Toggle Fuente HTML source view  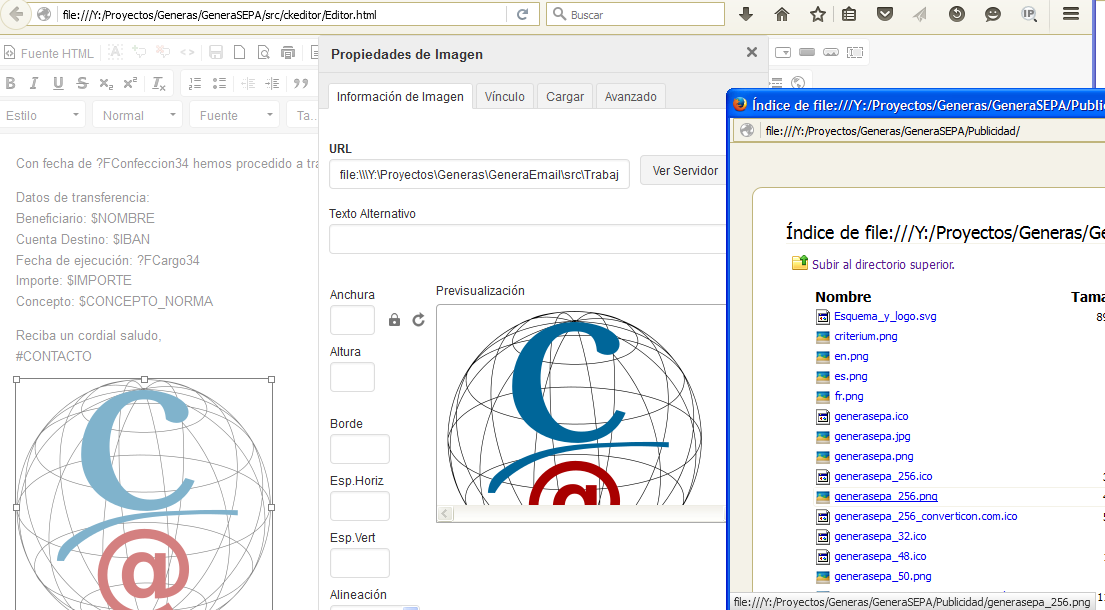tap(49, 53)
